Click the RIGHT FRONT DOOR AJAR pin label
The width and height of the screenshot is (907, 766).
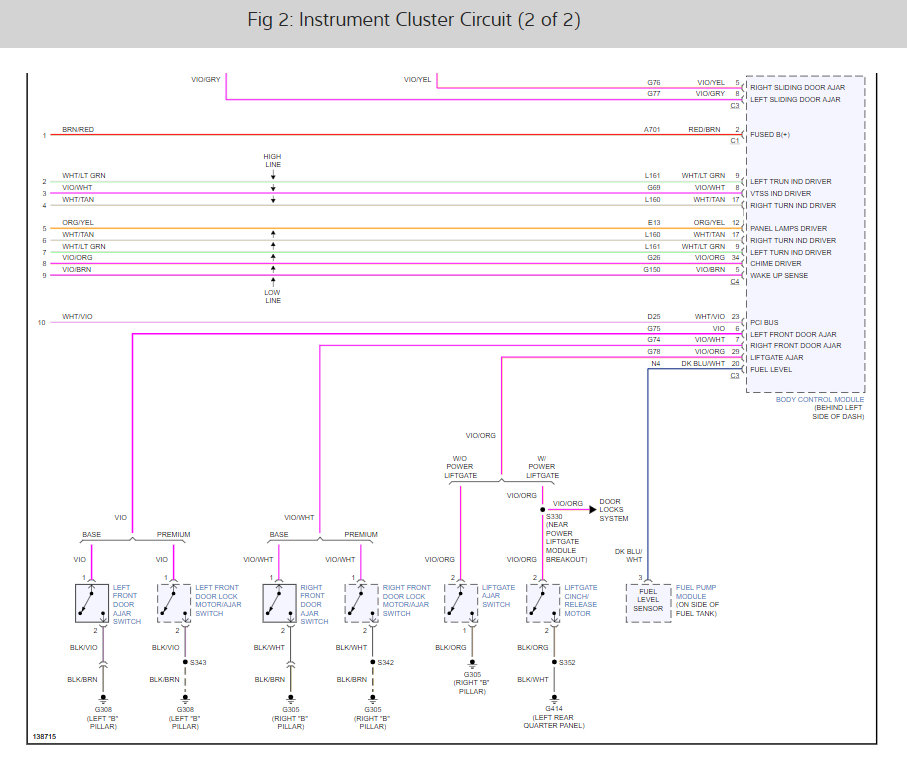click(796, 345)
